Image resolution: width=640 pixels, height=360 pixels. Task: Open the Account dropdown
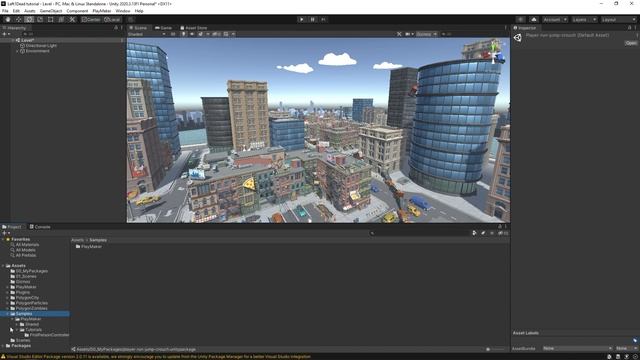tap(555, 19)
